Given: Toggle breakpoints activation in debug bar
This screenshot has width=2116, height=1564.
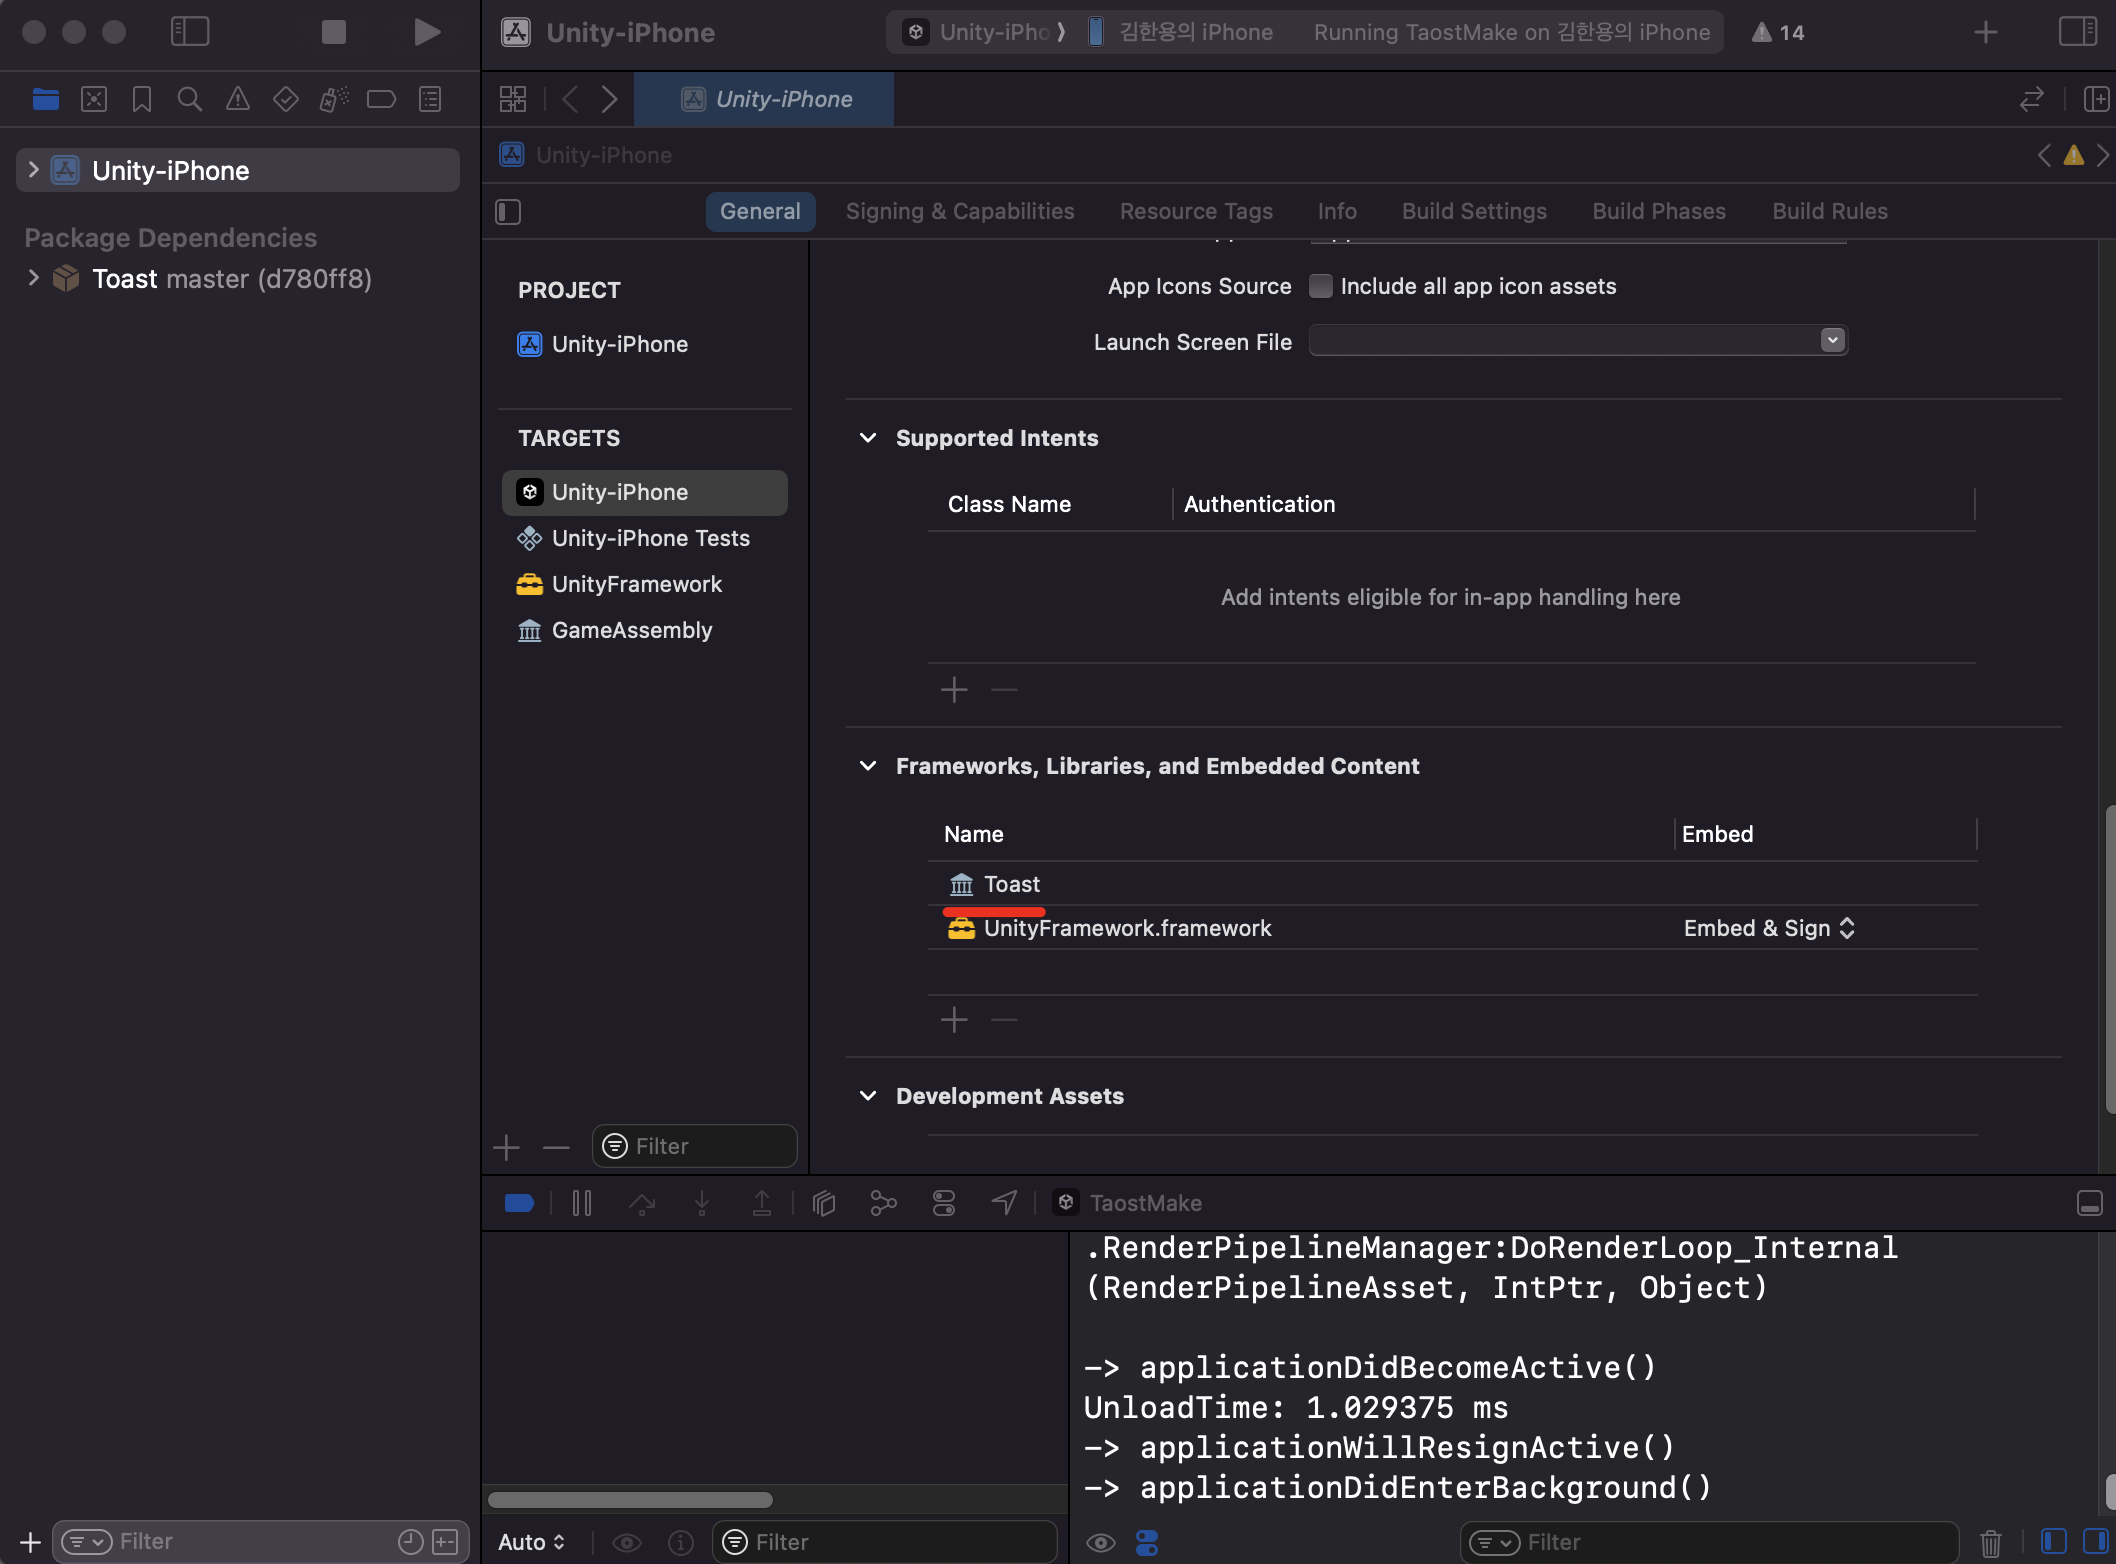Looking at the screenshot, I should [519, 1203].
